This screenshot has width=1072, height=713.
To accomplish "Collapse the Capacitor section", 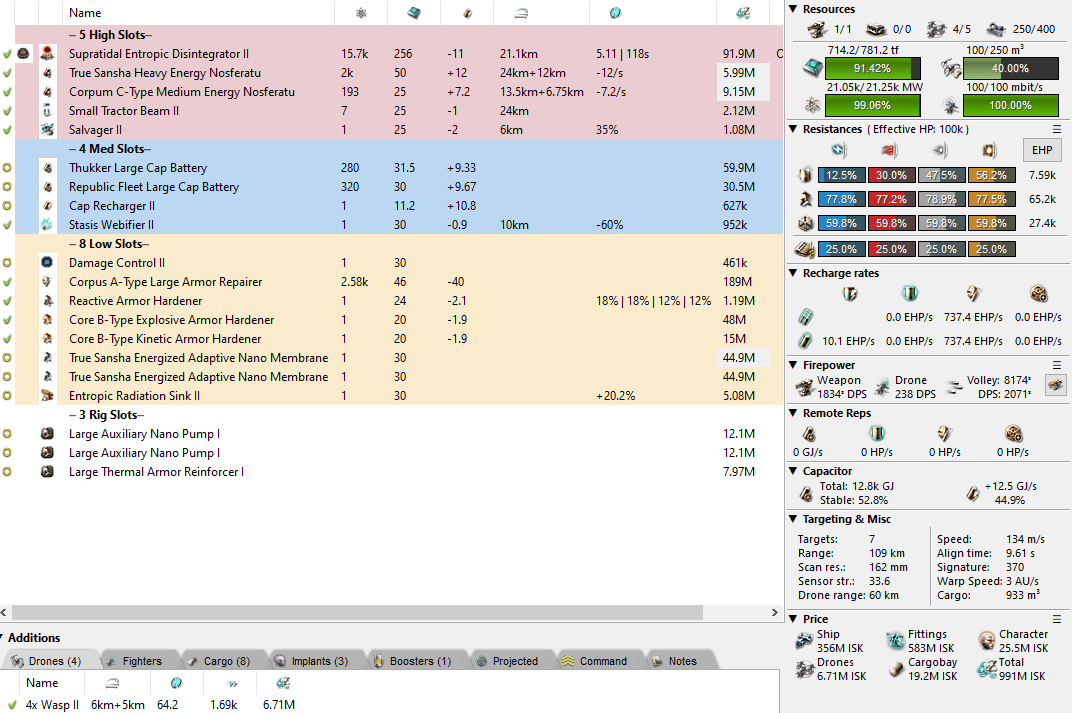I will pos(793,471).
